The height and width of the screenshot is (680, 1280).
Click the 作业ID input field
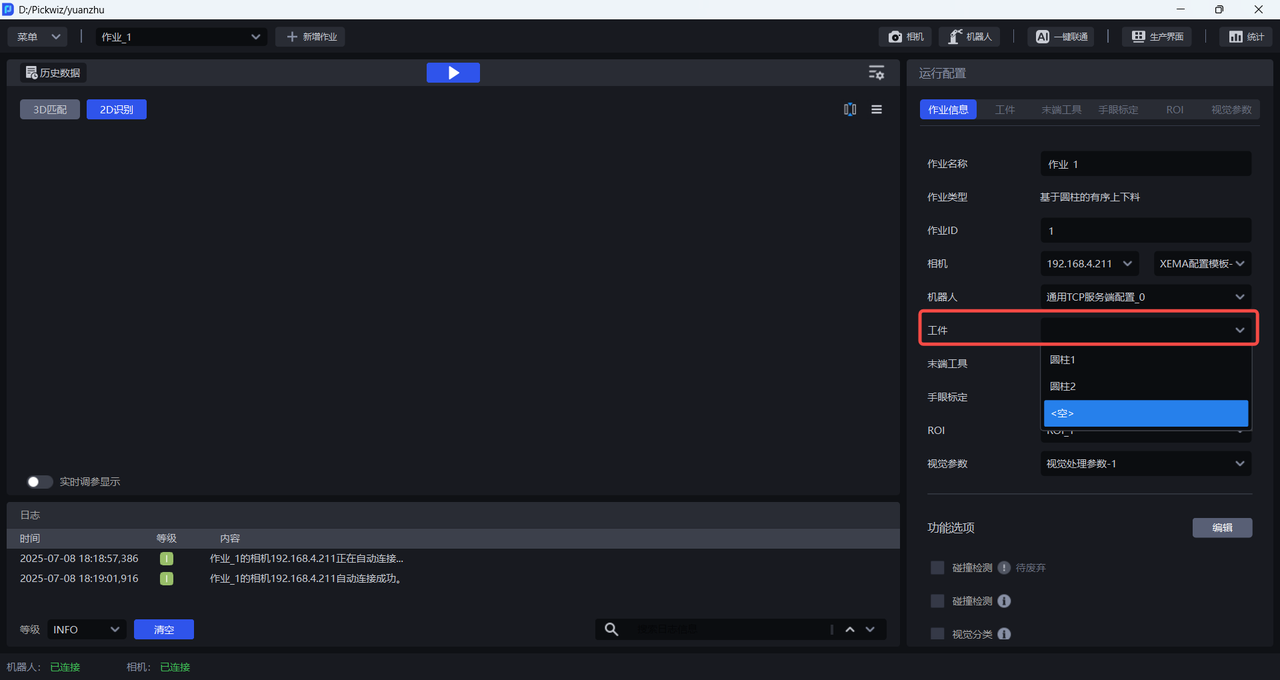(x=1145, y=231)
